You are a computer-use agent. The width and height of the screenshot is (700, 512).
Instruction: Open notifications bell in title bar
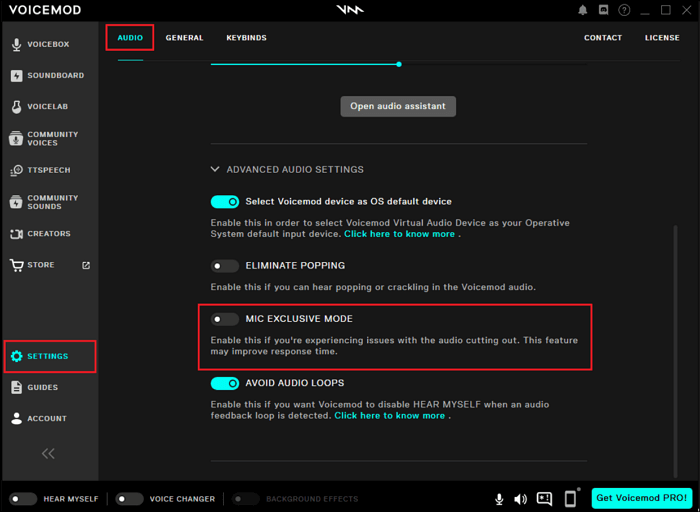pos(583,10)
